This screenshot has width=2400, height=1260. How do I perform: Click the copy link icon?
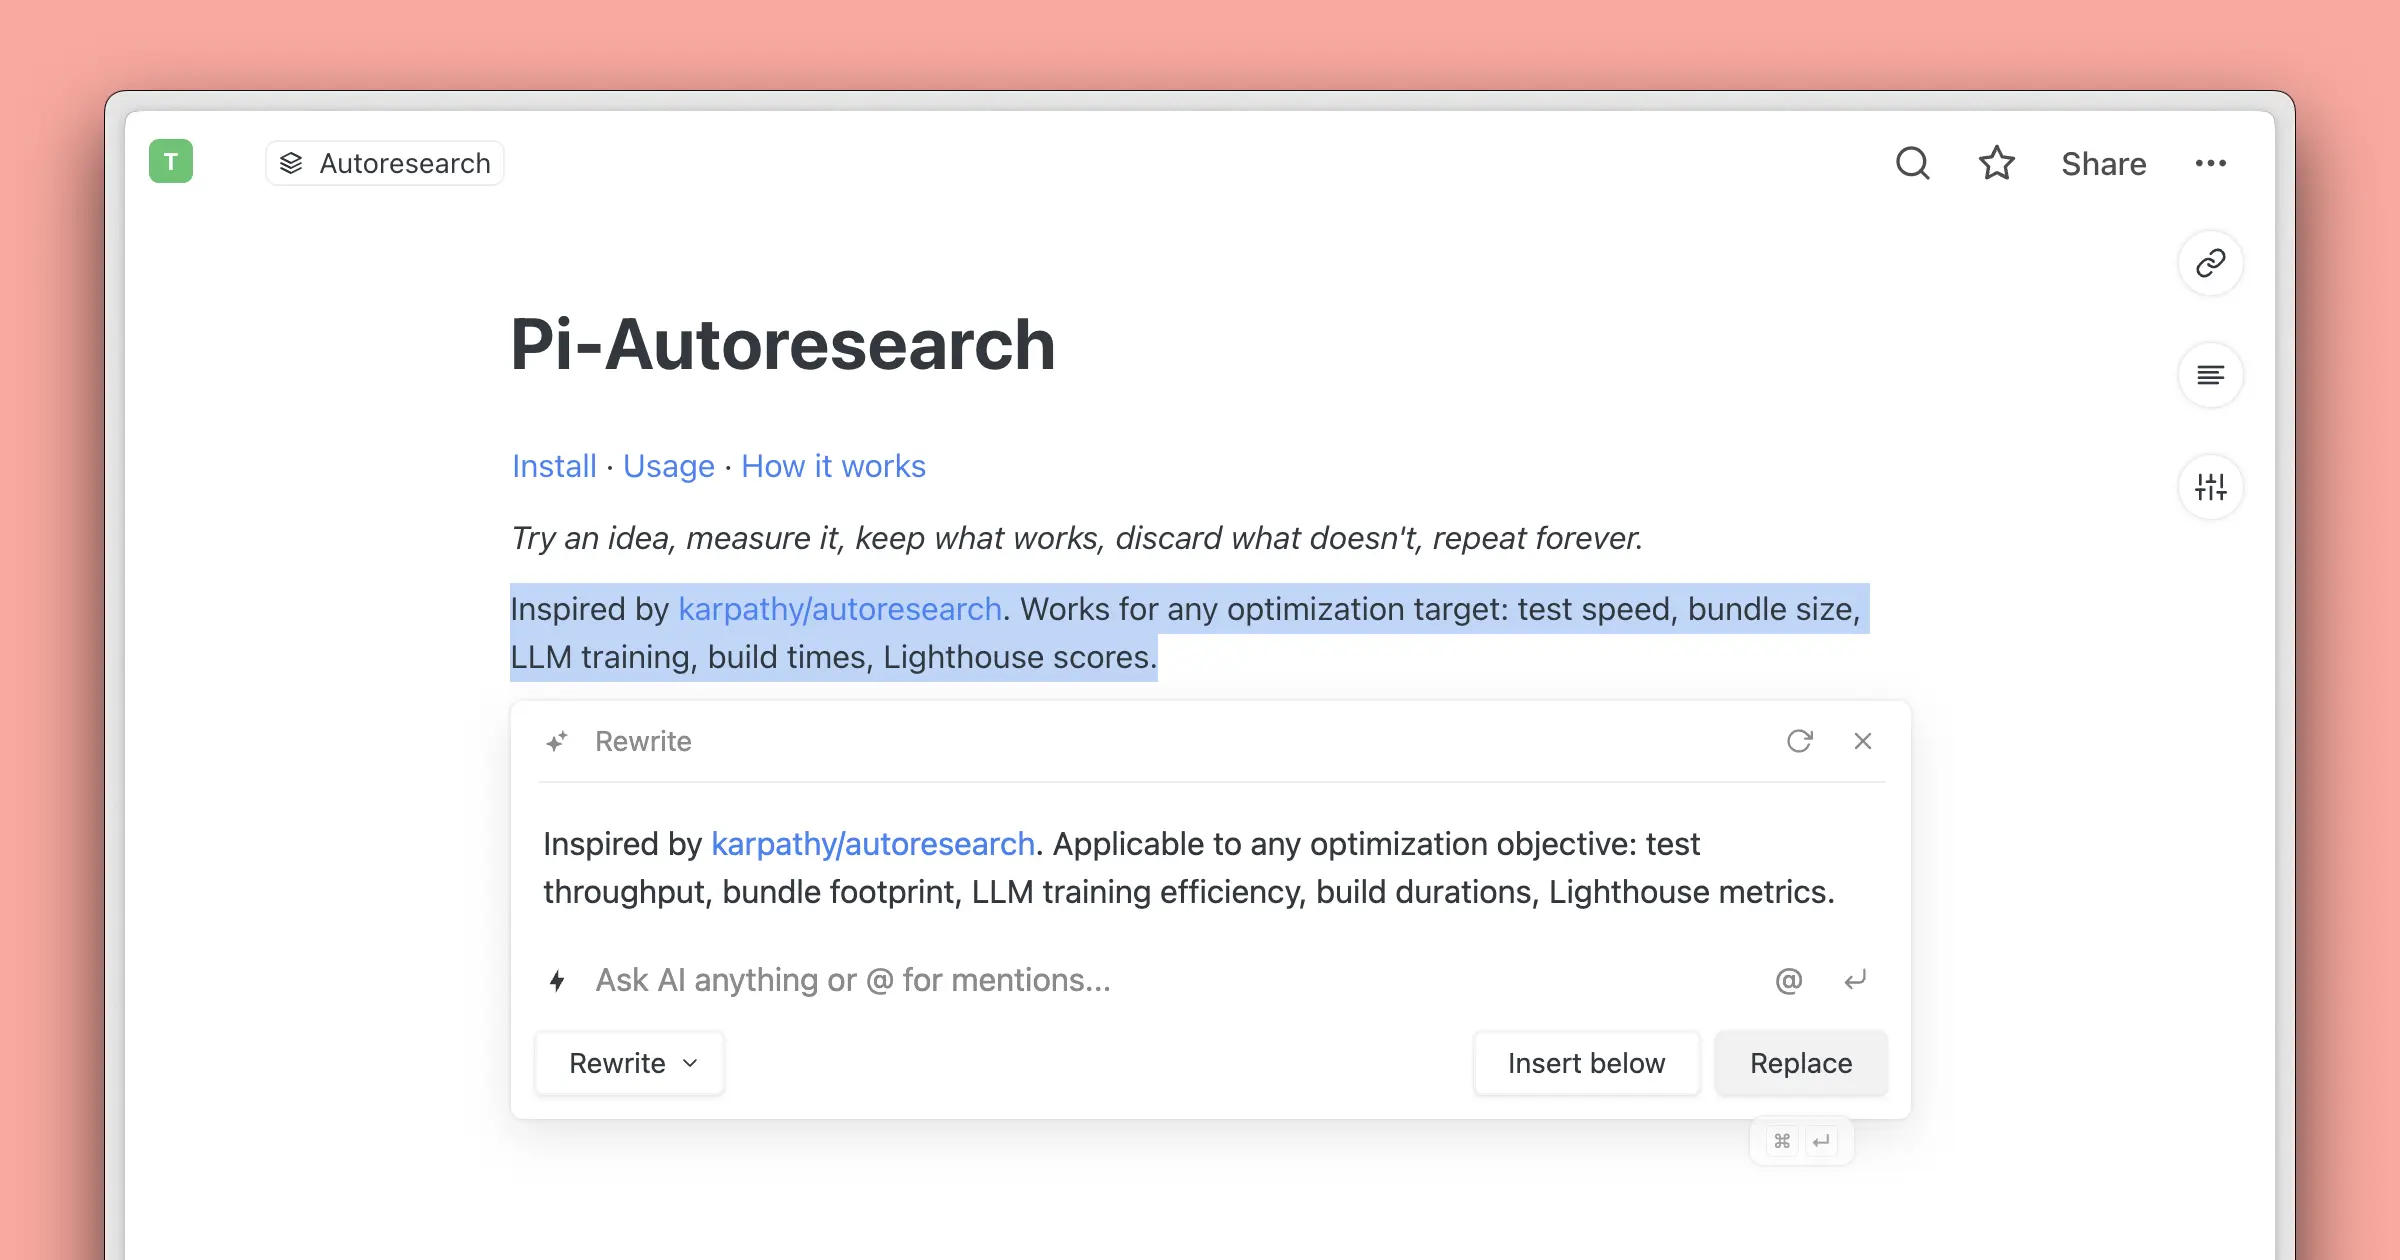point(2210,263)
